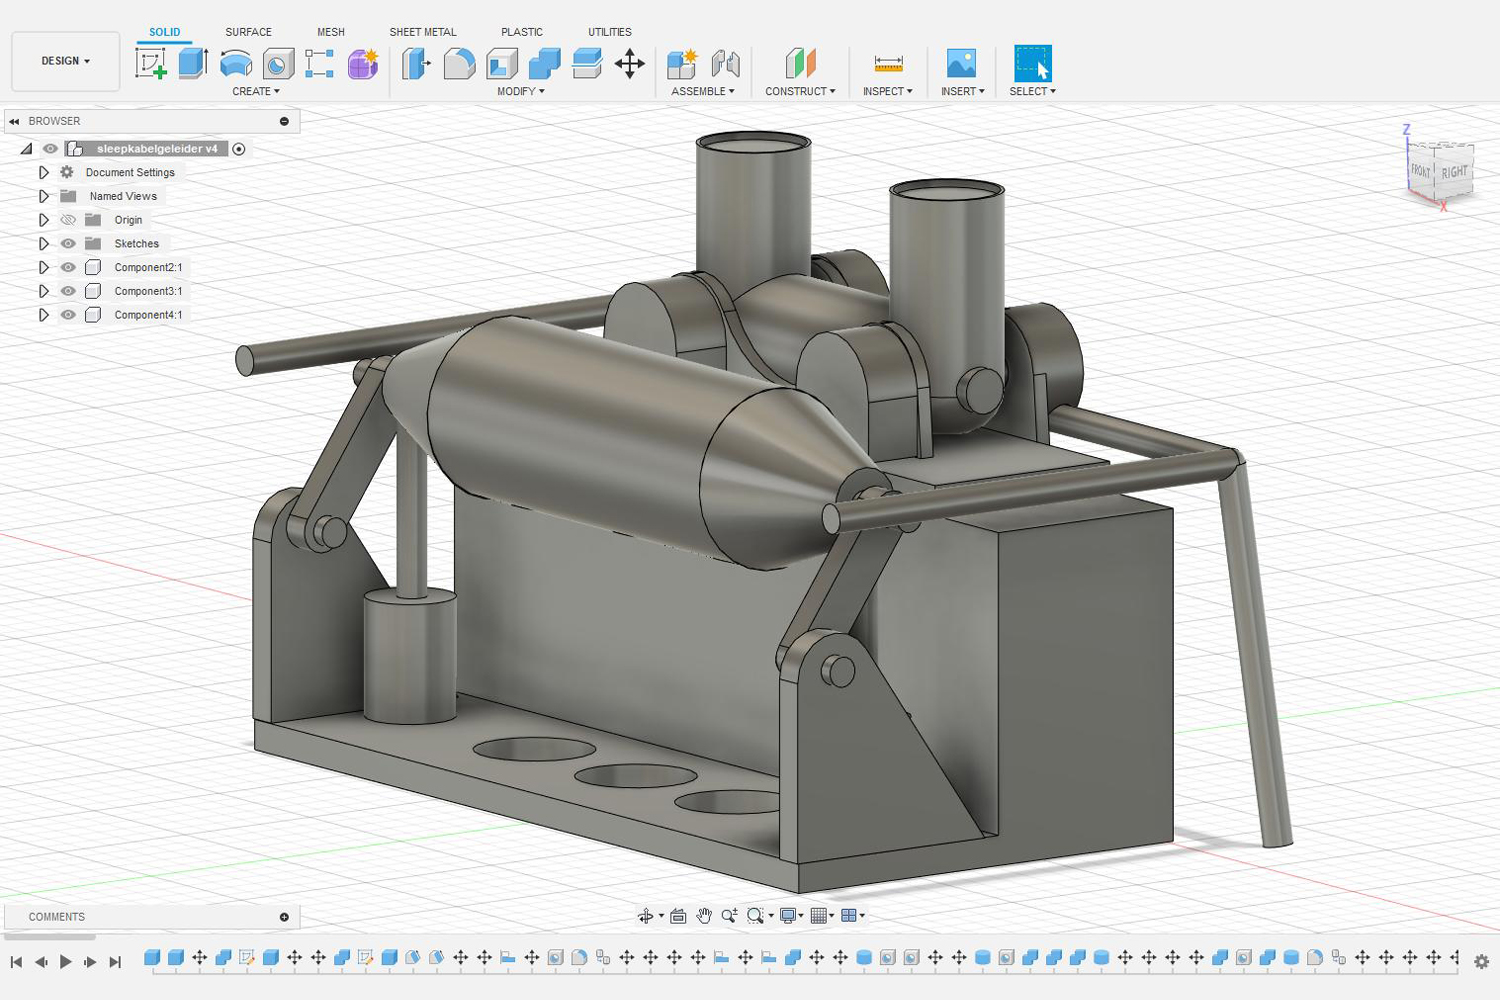Open the Create Form tool

pyautogui.click(x=363, y=64)
